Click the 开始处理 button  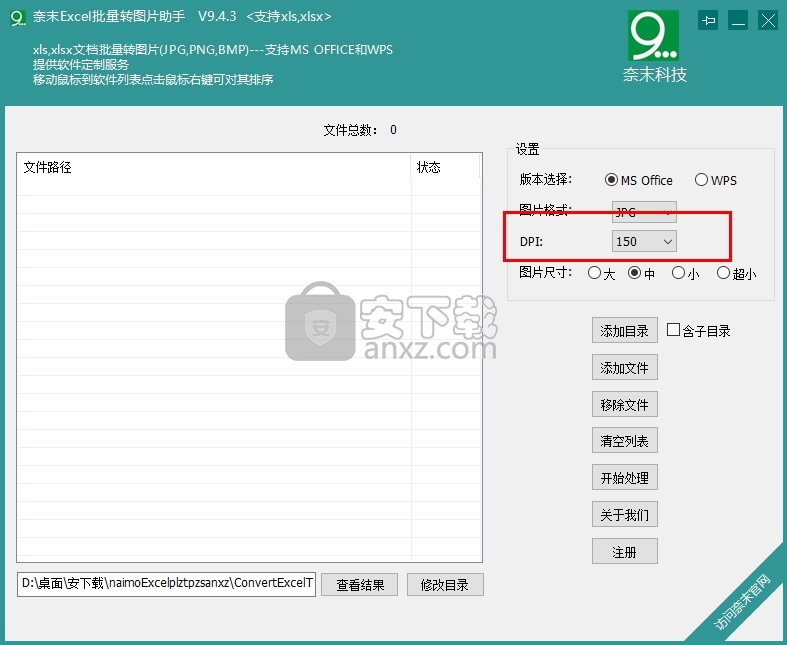(x=624, y=477)
